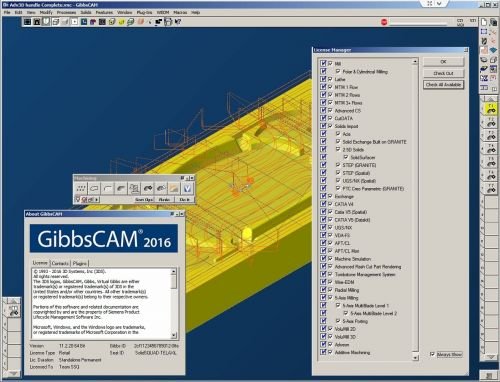Select tool tile T1 in the tool list
Screen dimensions: 500x382
[491, 109]
